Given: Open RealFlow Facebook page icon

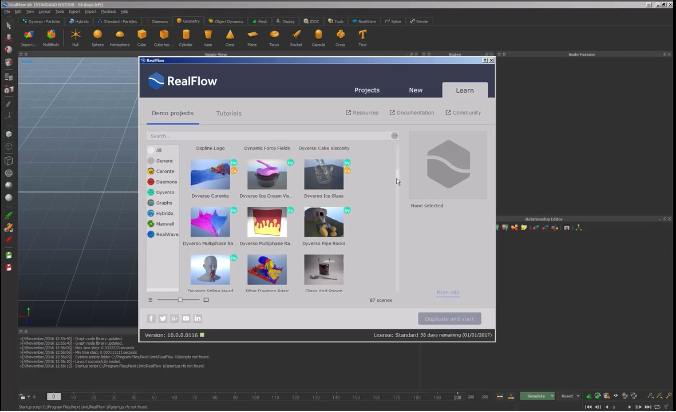Looking at the screenshot, I should 151,318.
